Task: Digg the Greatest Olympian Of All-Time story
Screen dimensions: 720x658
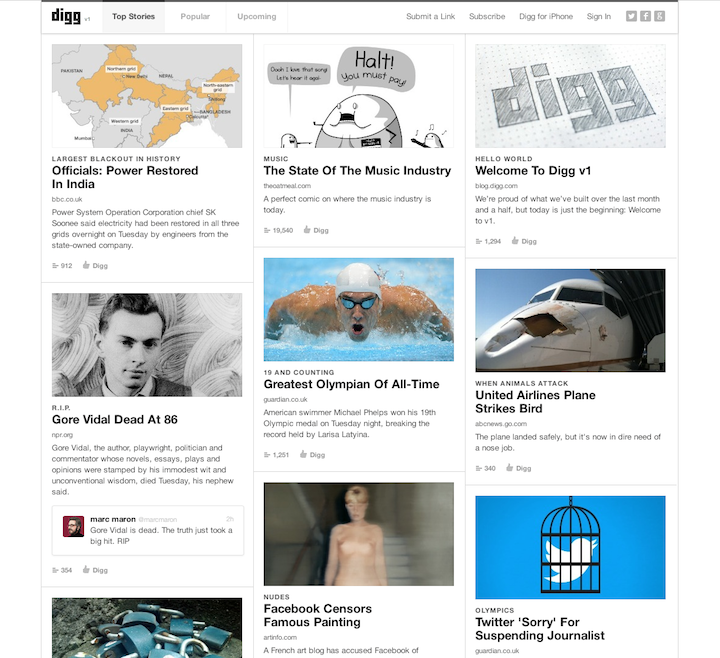Action: 312,455
